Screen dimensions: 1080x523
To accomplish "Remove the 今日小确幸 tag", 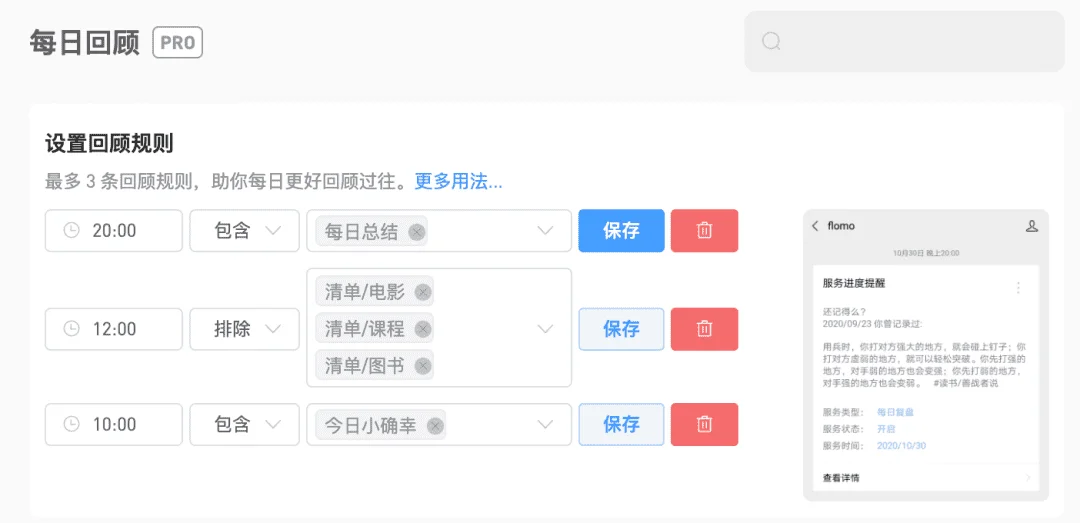I will (x=435, y=426).
